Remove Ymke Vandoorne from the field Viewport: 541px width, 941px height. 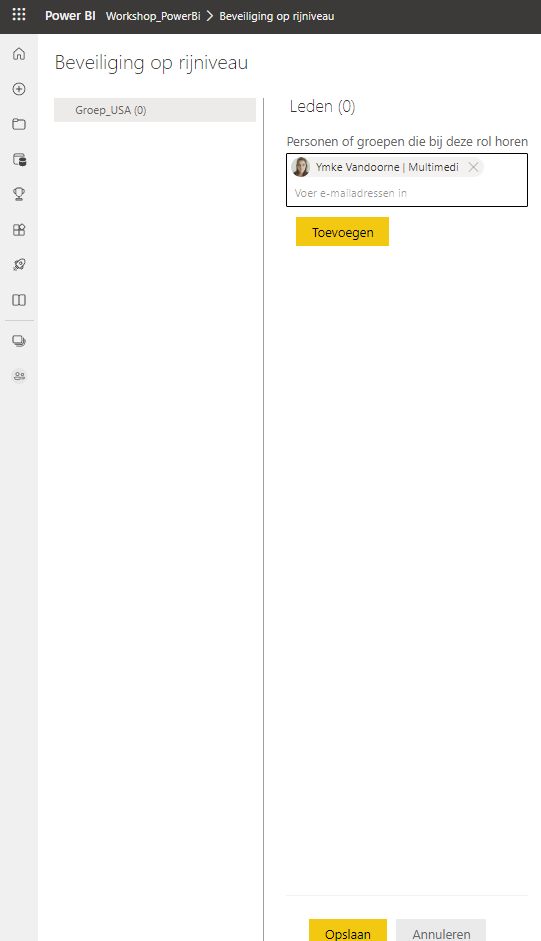[x=473, y=167]
